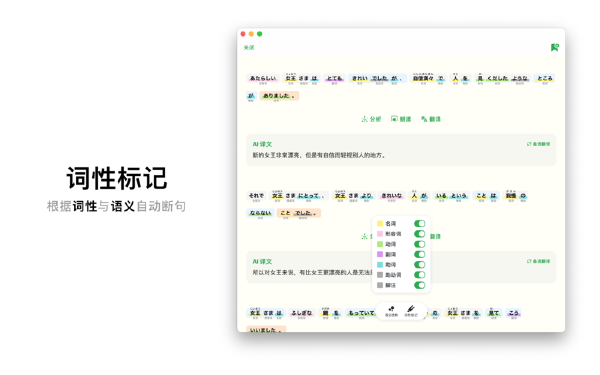Turn off the 助词 switch

pyautogui.click(x=419, y=264)
